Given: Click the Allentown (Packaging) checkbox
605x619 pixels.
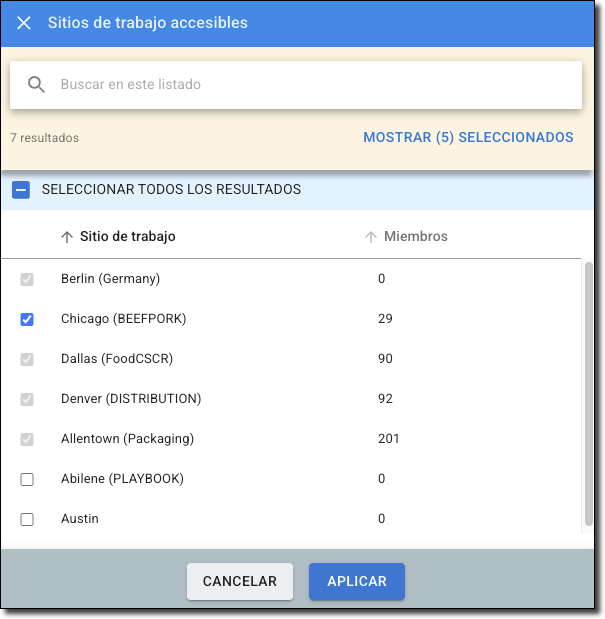Looking at the screenshot, I should [27, 439].
